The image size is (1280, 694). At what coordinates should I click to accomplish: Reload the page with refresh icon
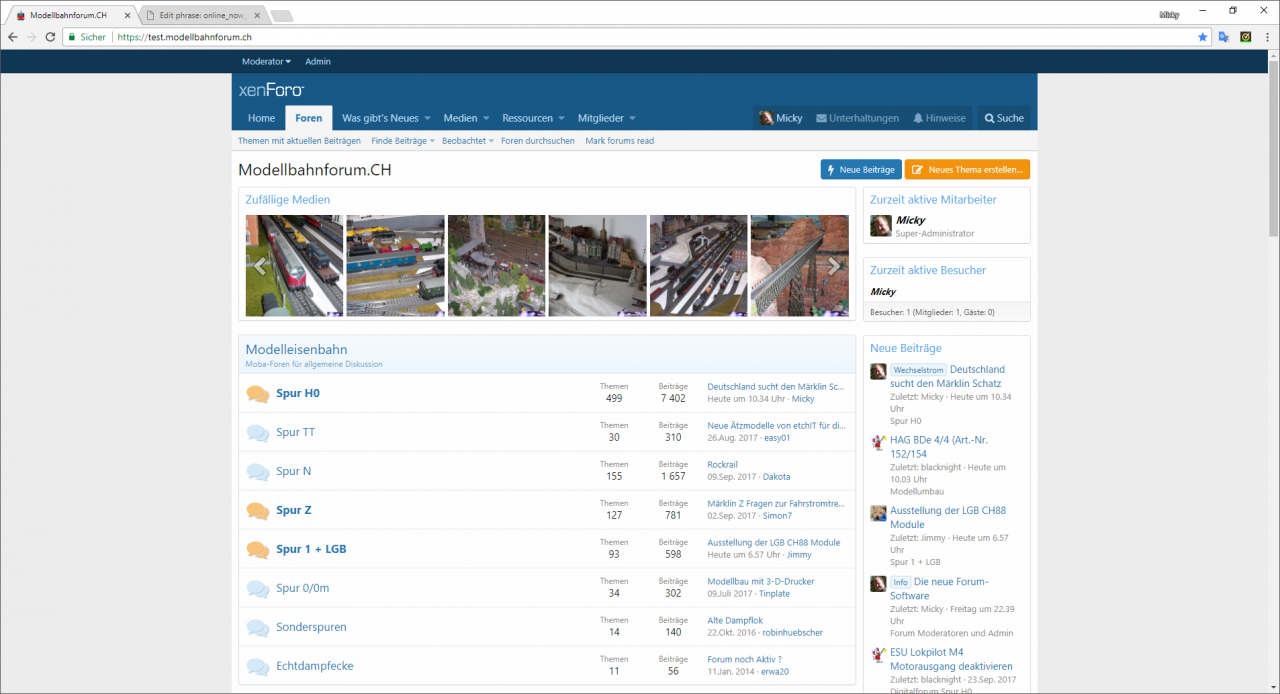tap(51, 37)
